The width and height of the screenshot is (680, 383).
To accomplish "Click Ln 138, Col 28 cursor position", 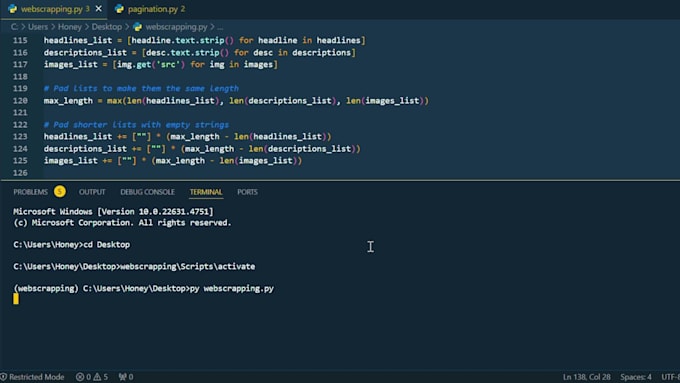I will click(586, 377).
